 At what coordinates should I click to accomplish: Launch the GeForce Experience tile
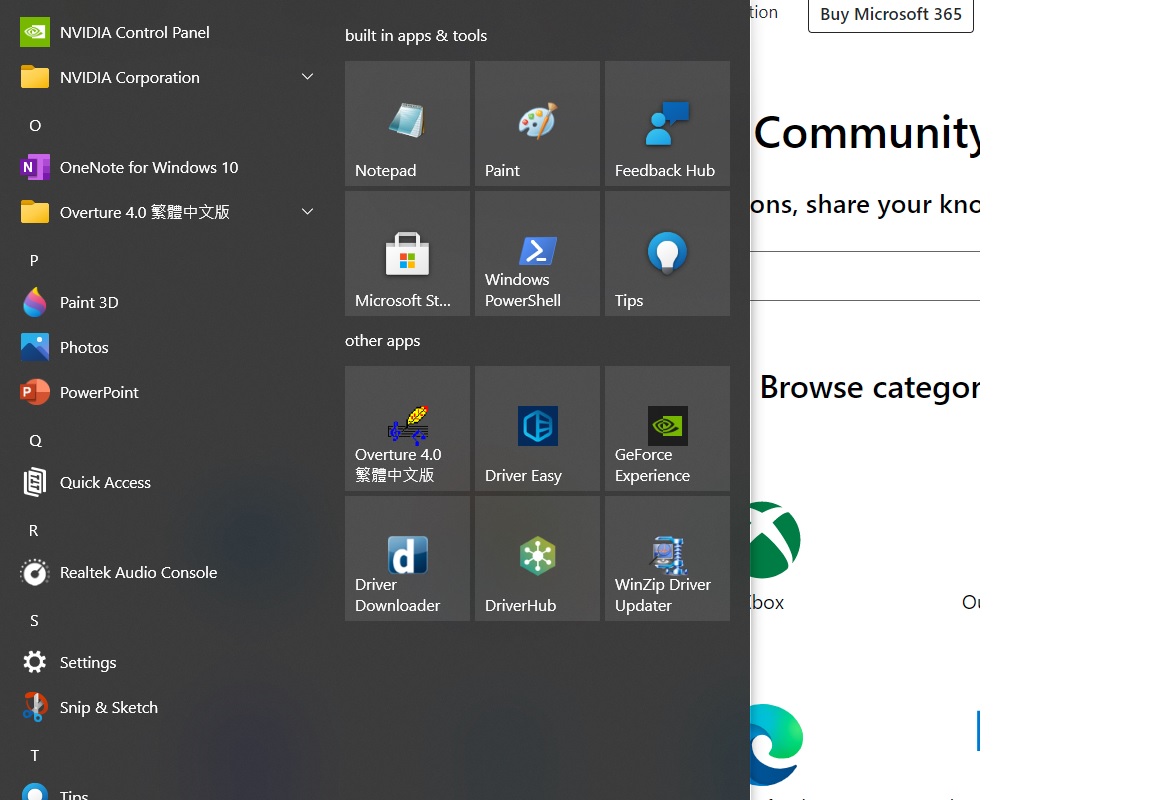coord(667,428)
